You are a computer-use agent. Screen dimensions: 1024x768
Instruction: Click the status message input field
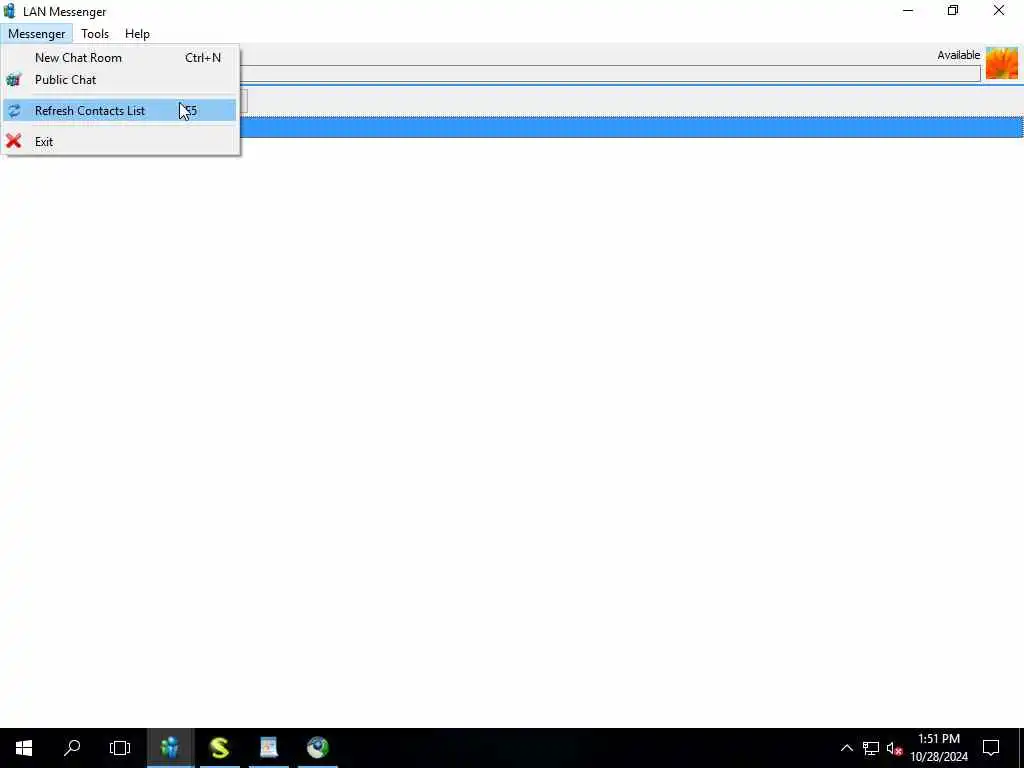[x=610, y=73]
